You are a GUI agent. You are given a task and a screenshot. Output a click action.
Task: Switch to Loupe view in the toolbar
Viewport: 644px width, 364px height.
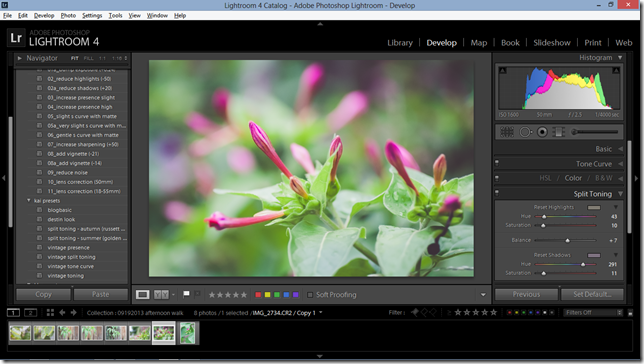coord(143,294)
